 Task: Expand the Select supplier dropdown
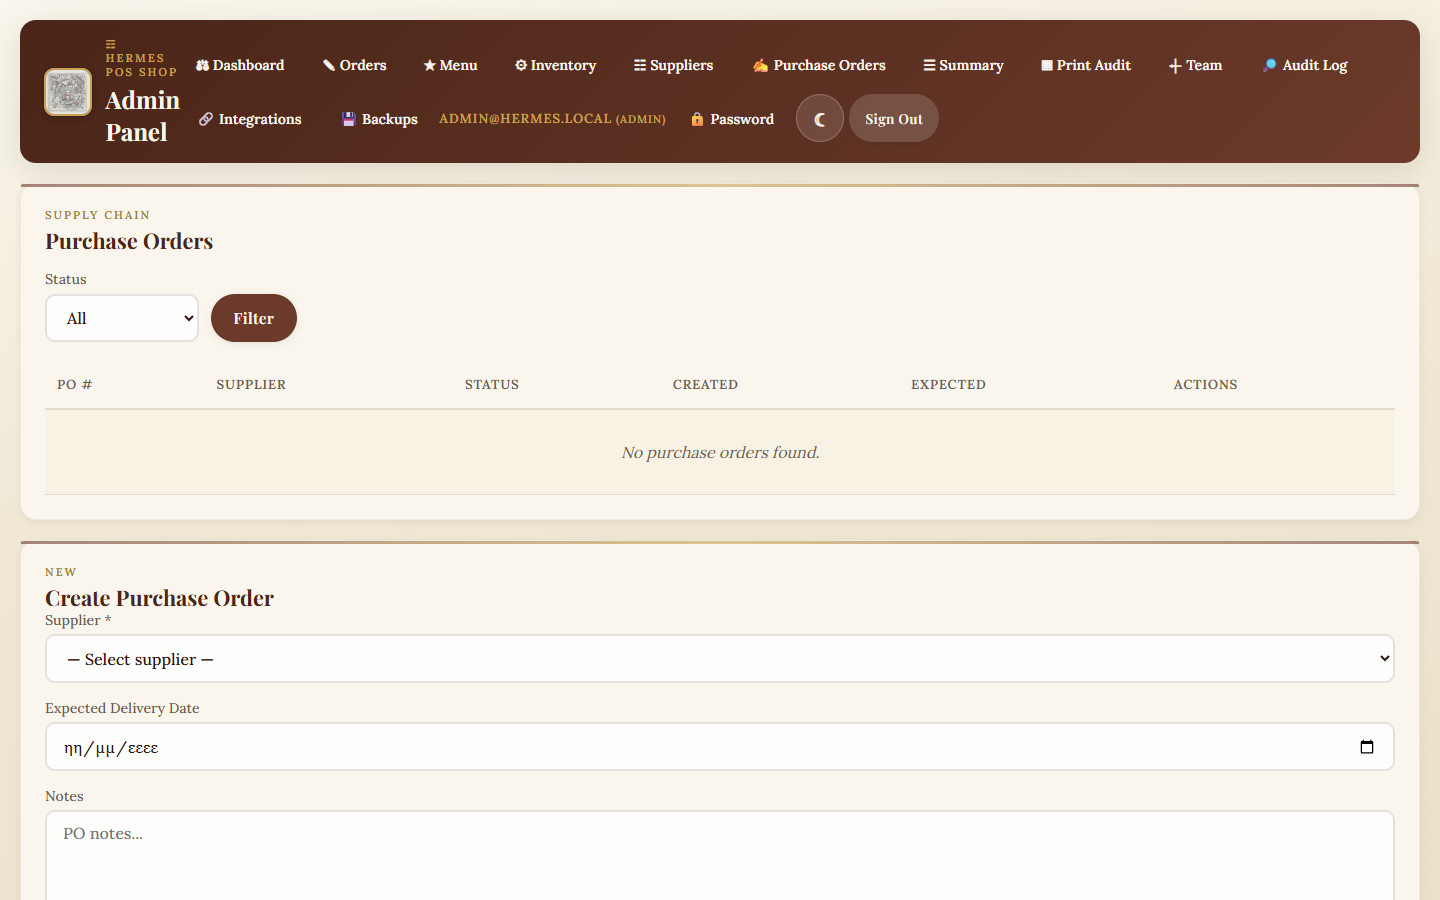pyautogui.click(x=718, y=658)
